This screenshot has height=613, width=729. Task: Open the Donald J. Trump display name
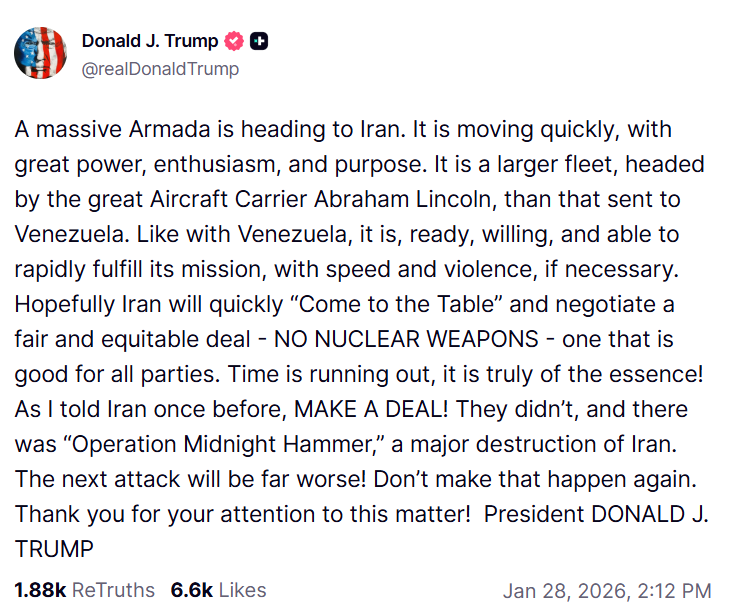click(151, 42)
